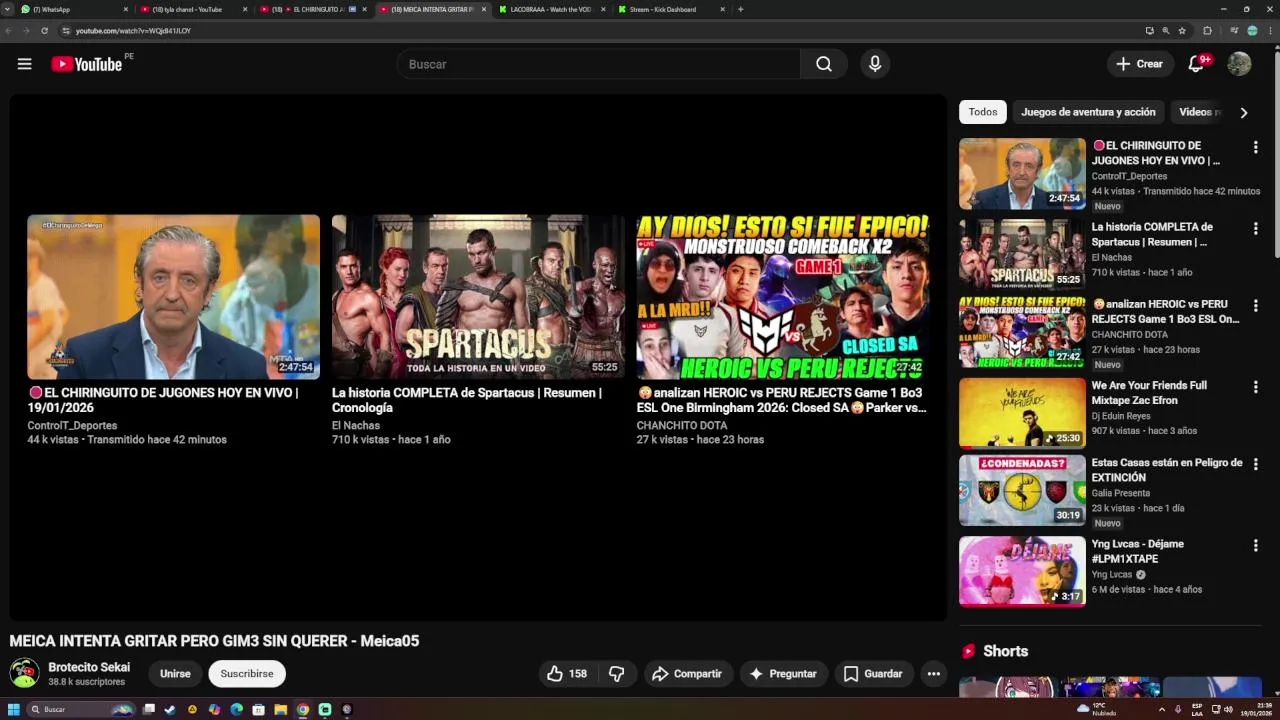Show hidden system tray icons chevron
Viewport: 1280px width, 720px height.
pyautogui.click(x=1161, y=709)
